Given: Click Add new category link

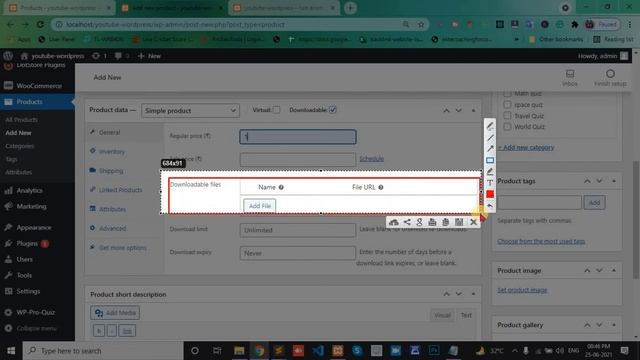Looking at the screenshot, I should point(526,147).
